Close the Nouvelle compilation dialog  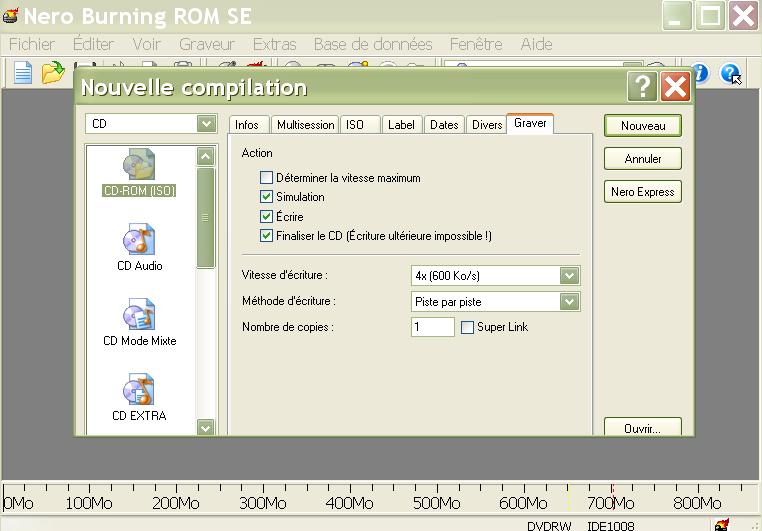675,87
